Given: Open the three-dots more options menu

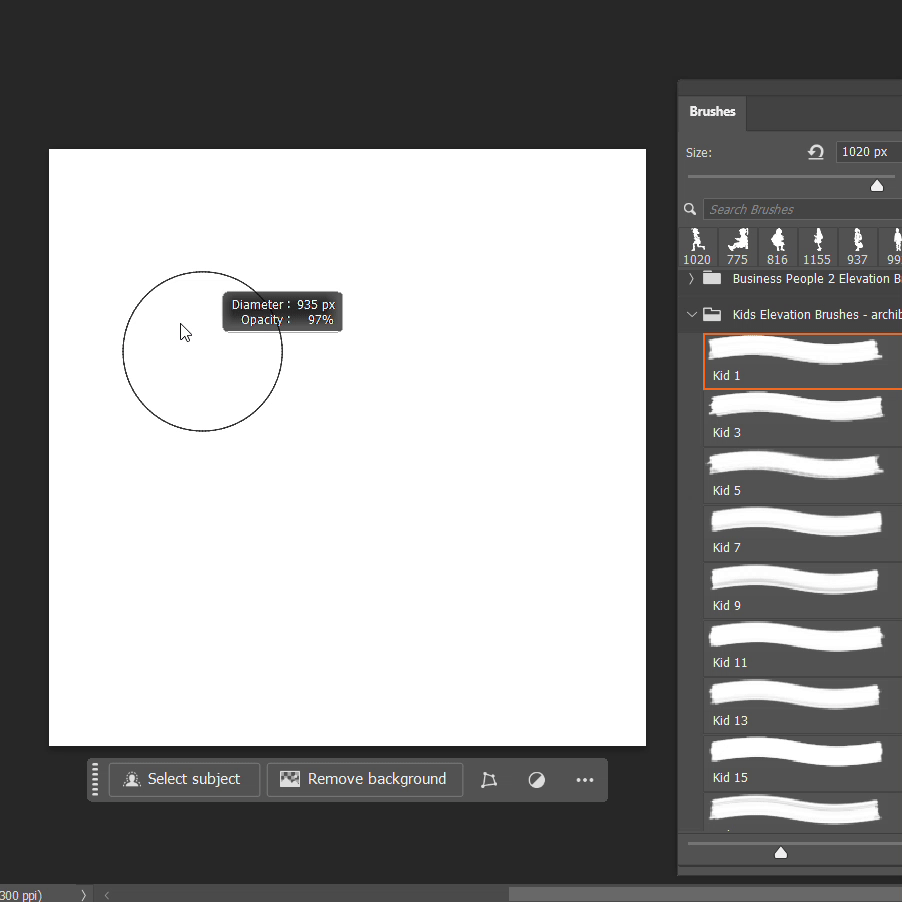Looking at the screenshot, I should [585, 780].
